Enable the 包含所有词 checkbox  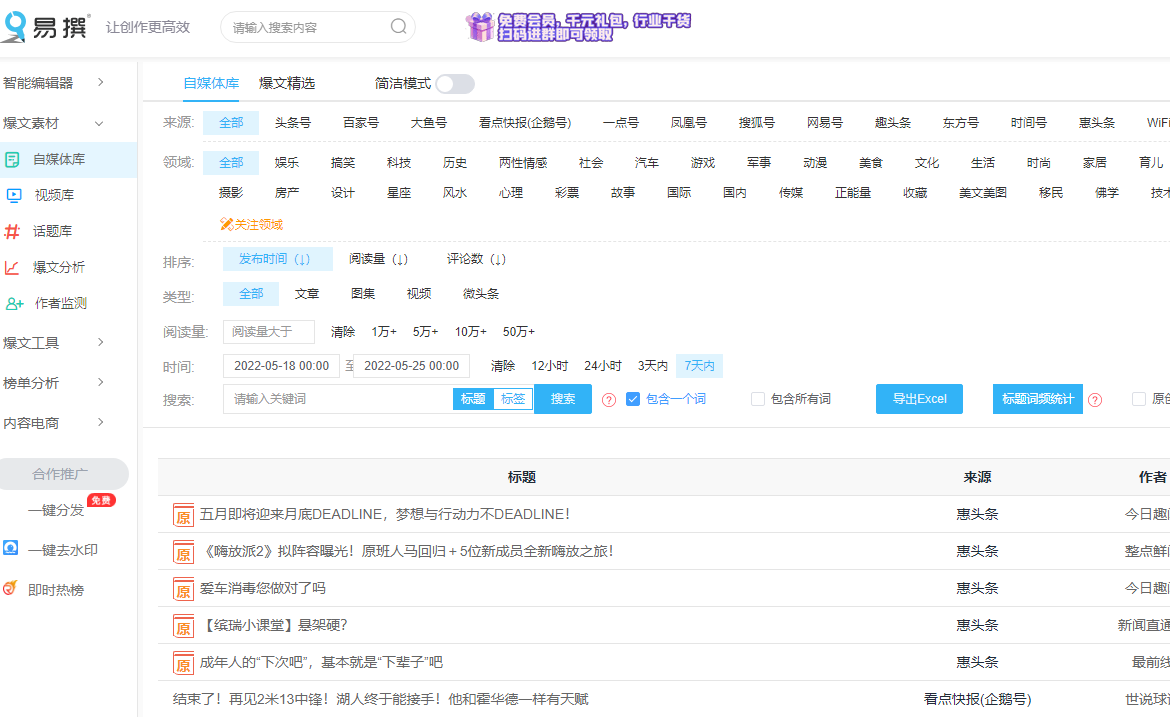757,398
